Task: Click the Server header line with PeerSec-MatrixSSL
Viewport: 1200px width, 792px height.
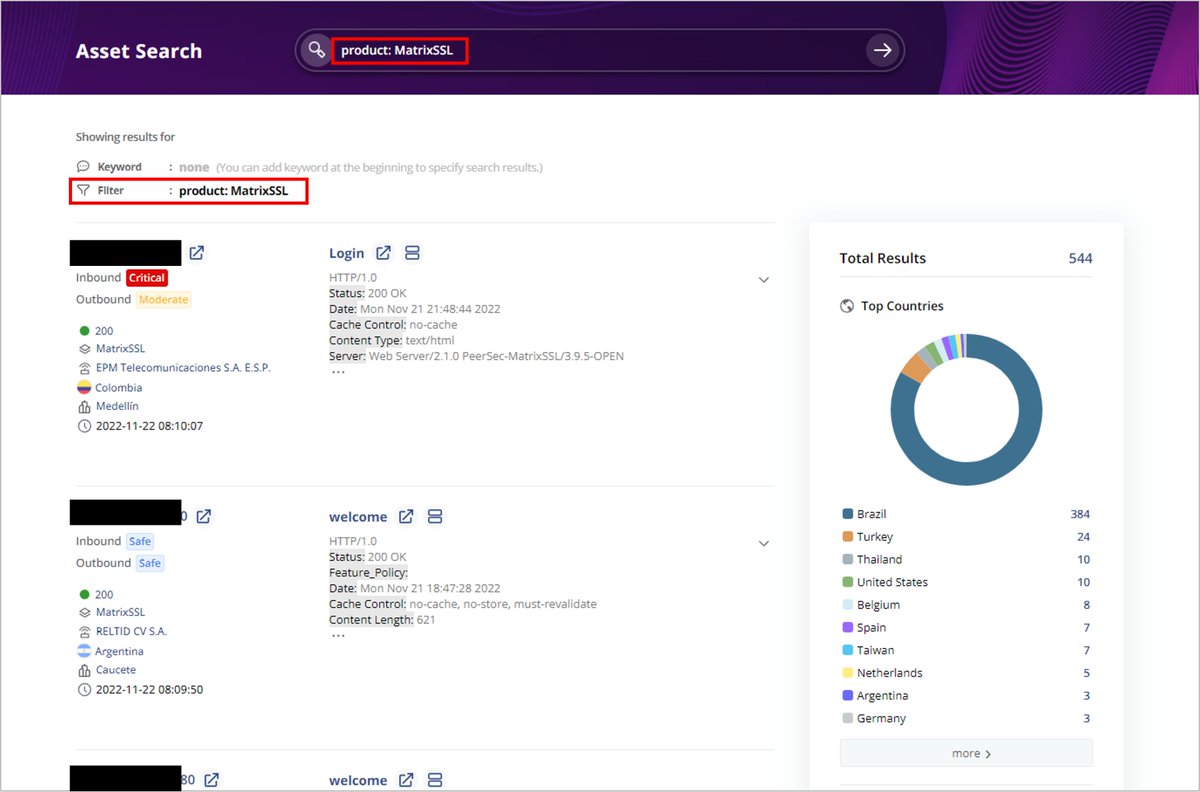Action: pyautogui.click(x=476, y=356)
